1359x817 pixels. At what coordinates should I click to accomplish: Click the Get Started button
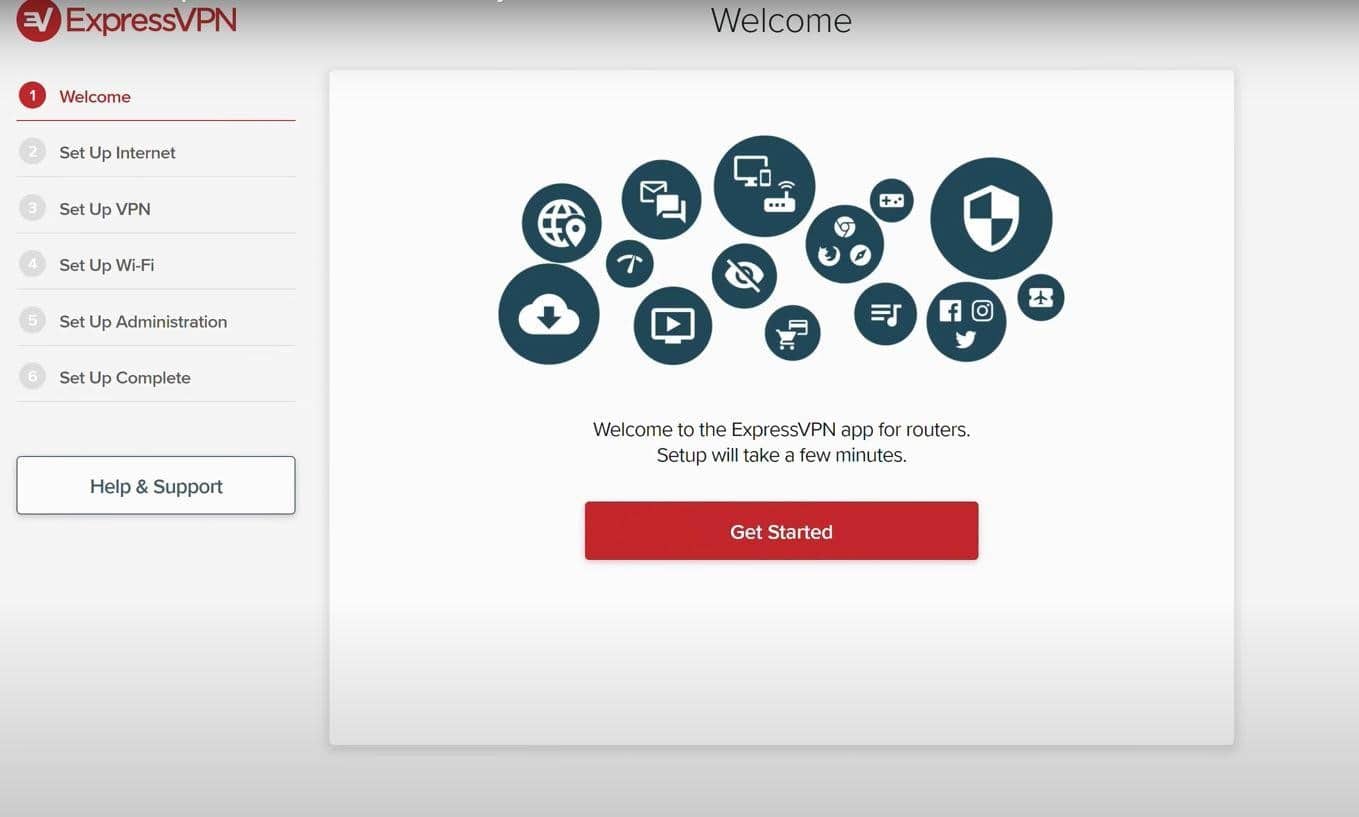coord(781,531)
